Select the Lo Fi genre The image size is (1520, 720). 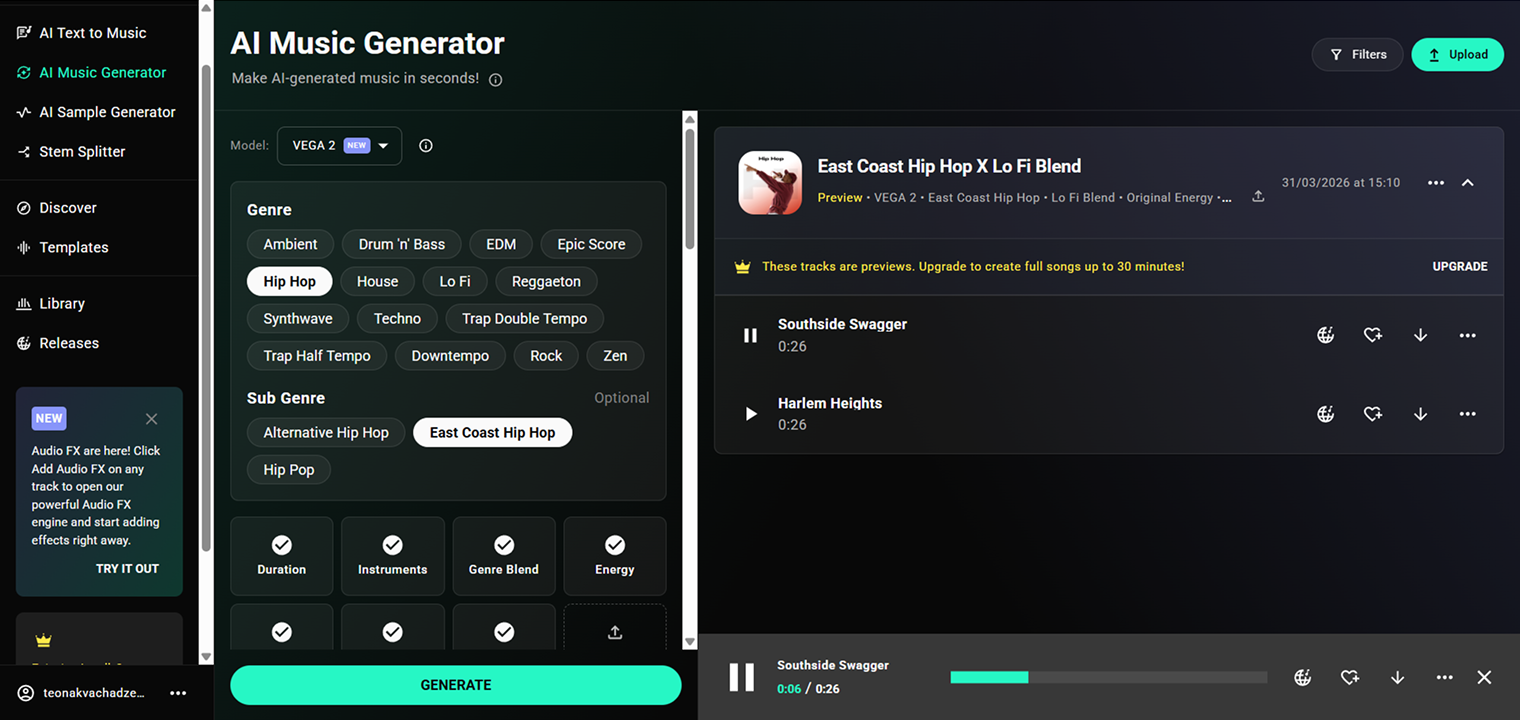tap(455, 281)
